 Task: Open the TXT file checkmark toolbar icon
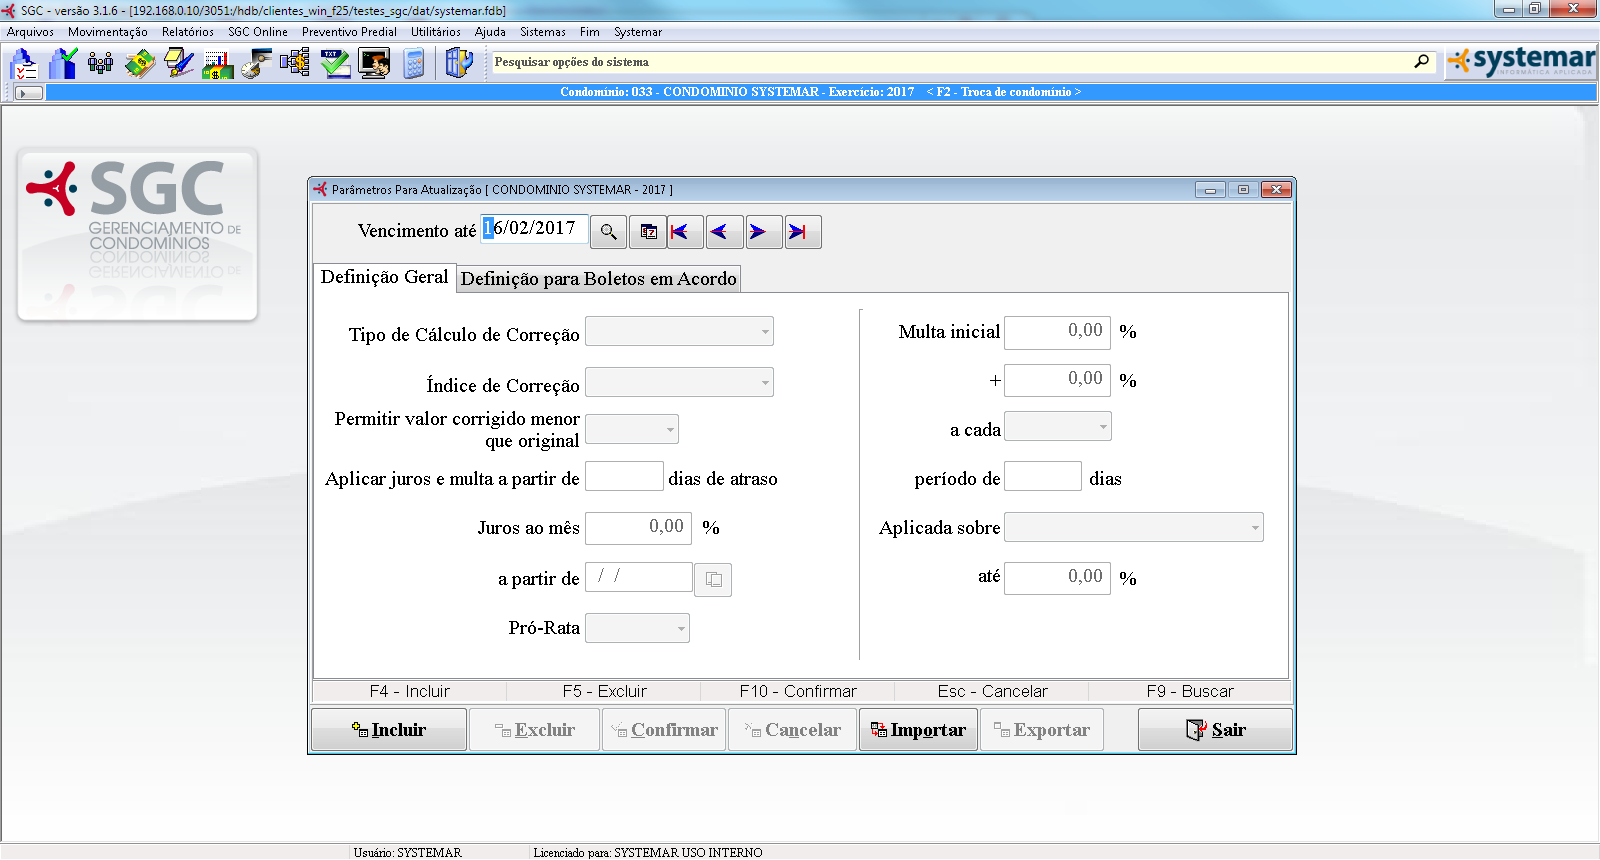point(335,64)
